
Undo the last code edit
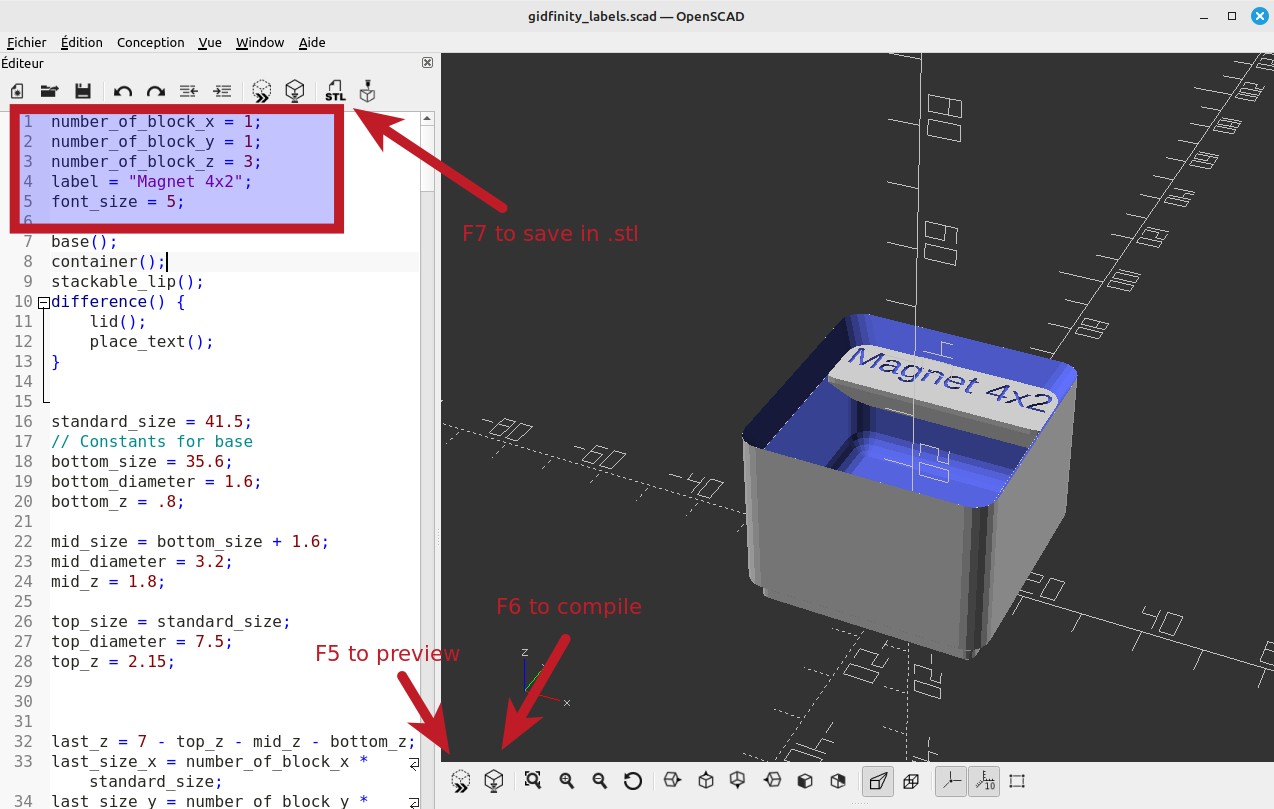click(121, 91)
